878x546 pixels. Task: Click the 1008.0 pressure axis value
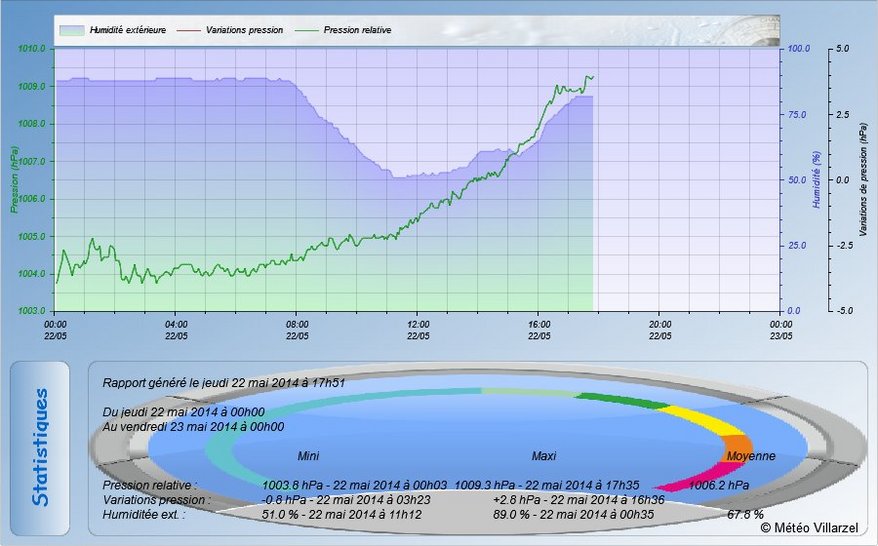click(32, 124)
